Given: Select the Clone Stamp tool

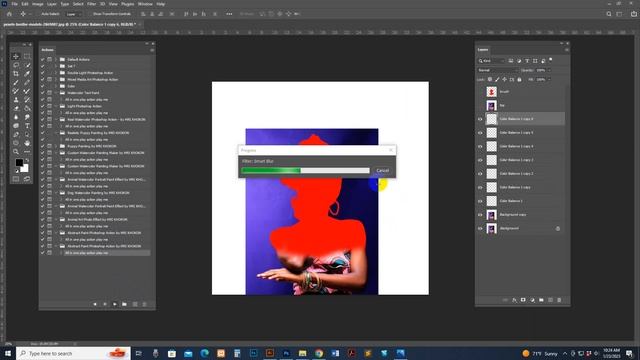Looking at the screenshot, I should 16,100.
